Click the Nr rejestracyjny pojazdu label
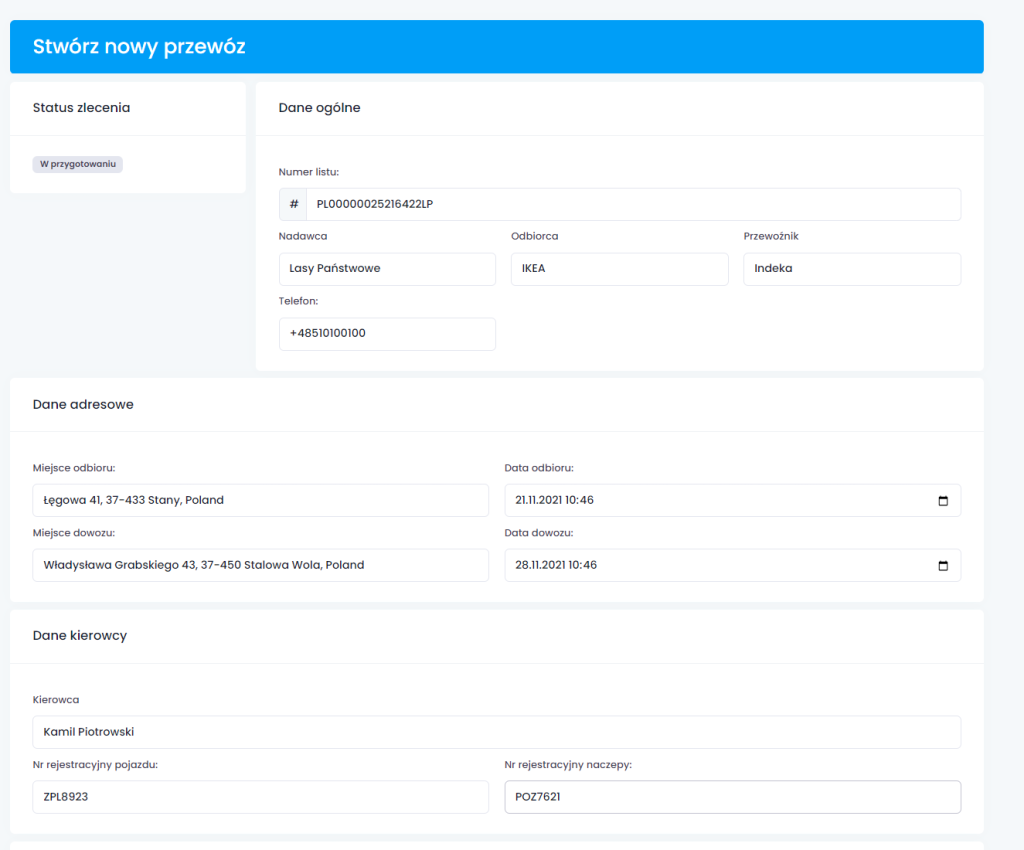Screen dimensions: 1024x850 point(95,764)
